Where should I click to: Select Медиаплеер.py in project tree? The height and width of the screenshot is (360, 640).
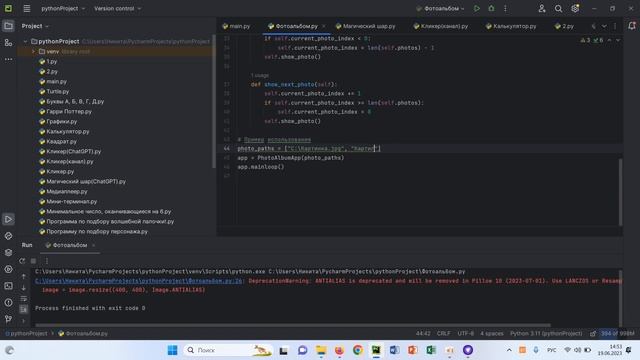63,191
